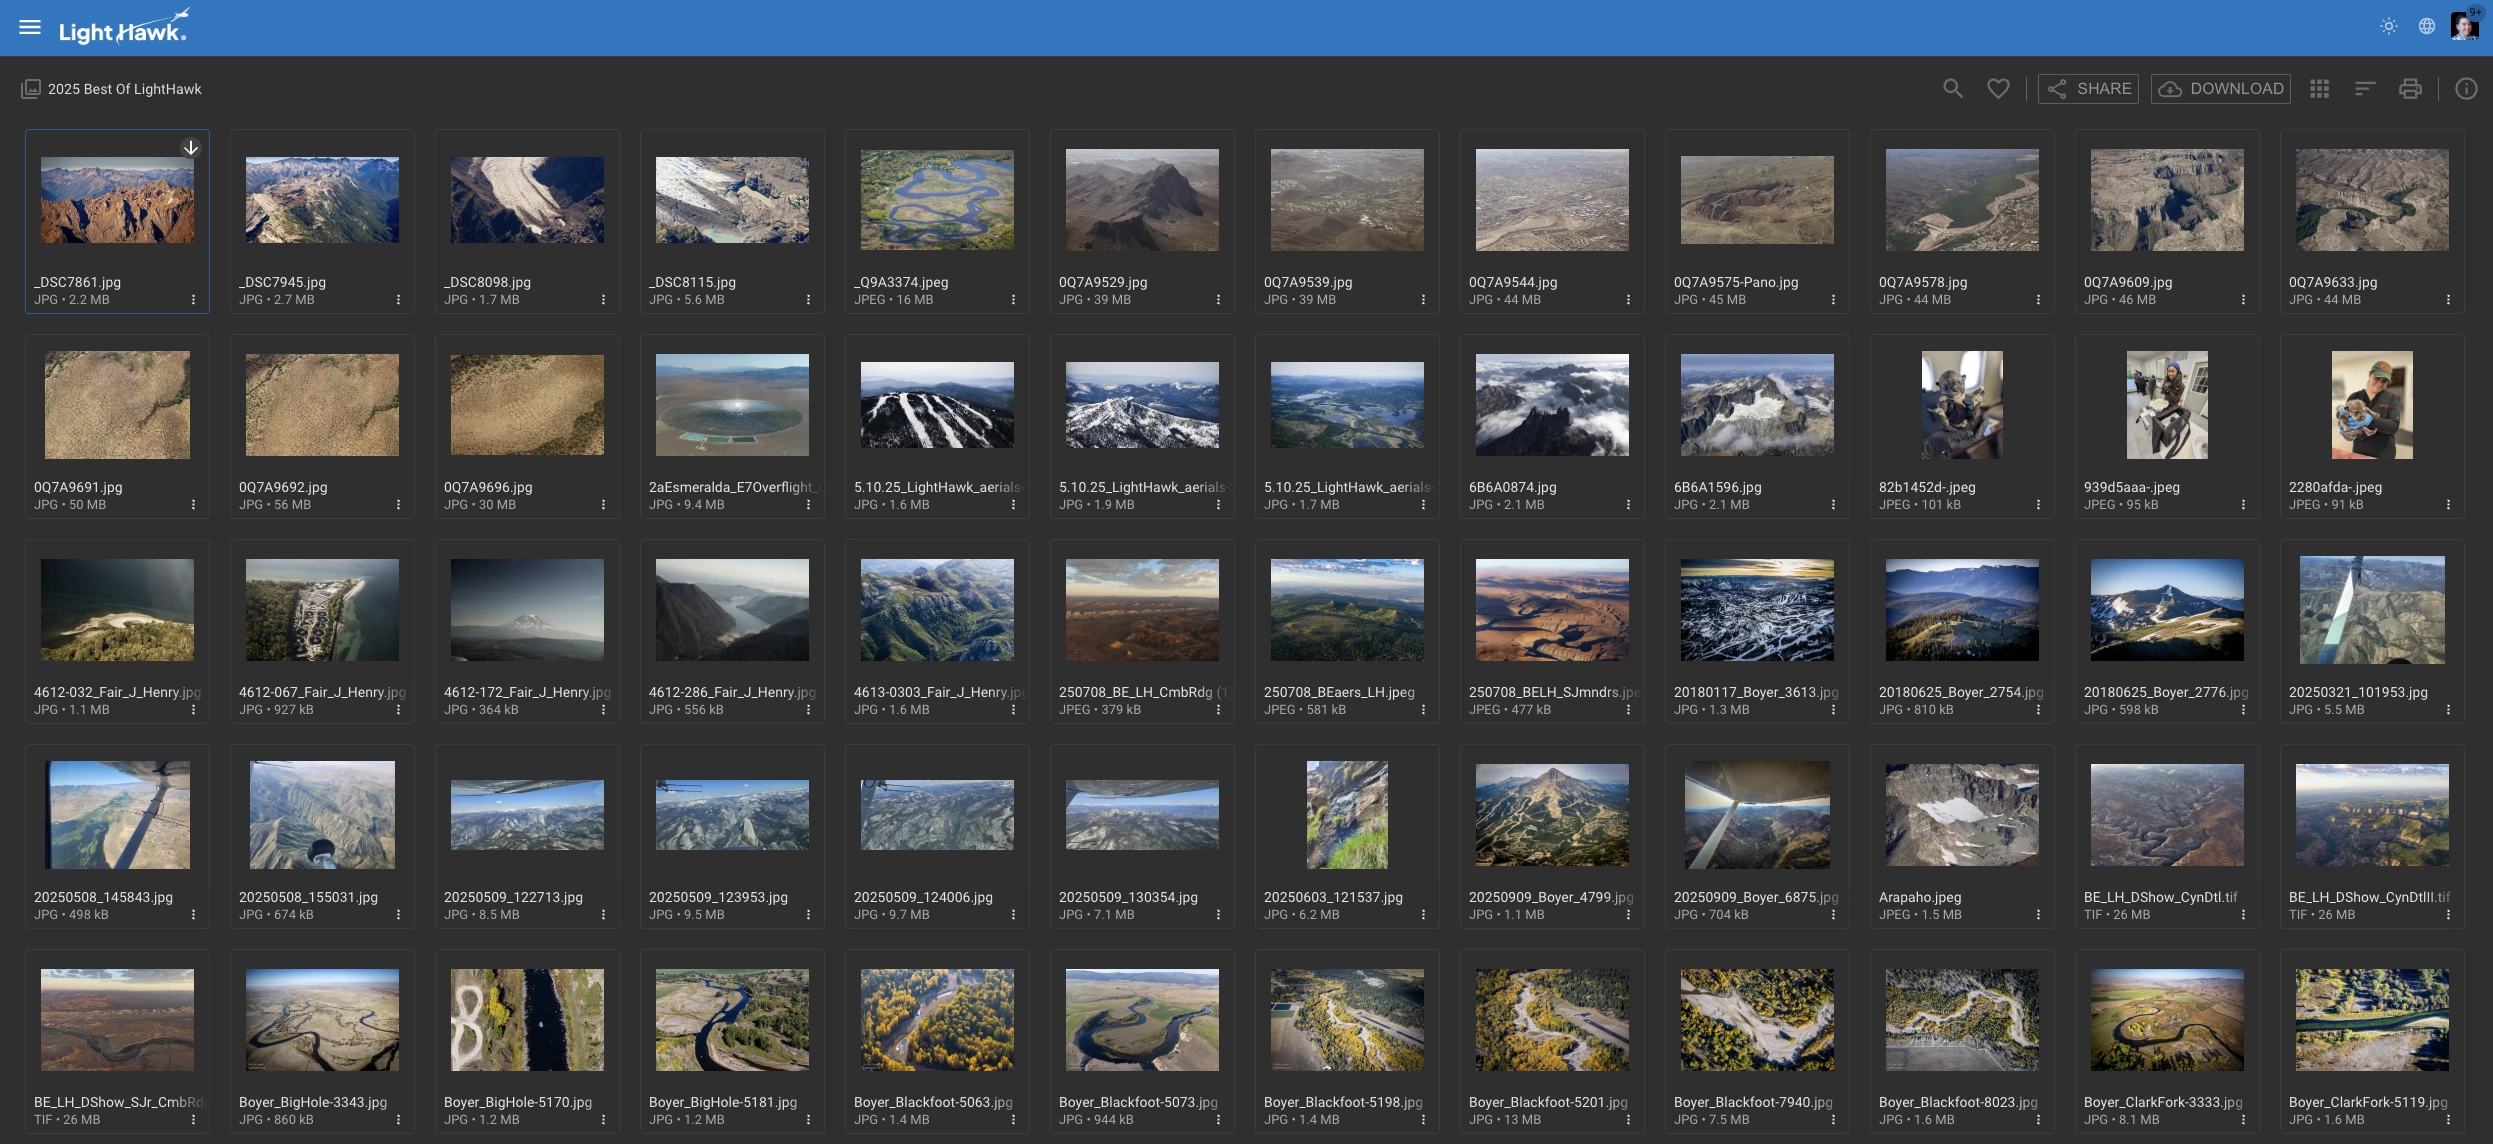Open the _DSC8115.jpg thumbnail
This screenshot has width=2493, height=1144.
732,200
